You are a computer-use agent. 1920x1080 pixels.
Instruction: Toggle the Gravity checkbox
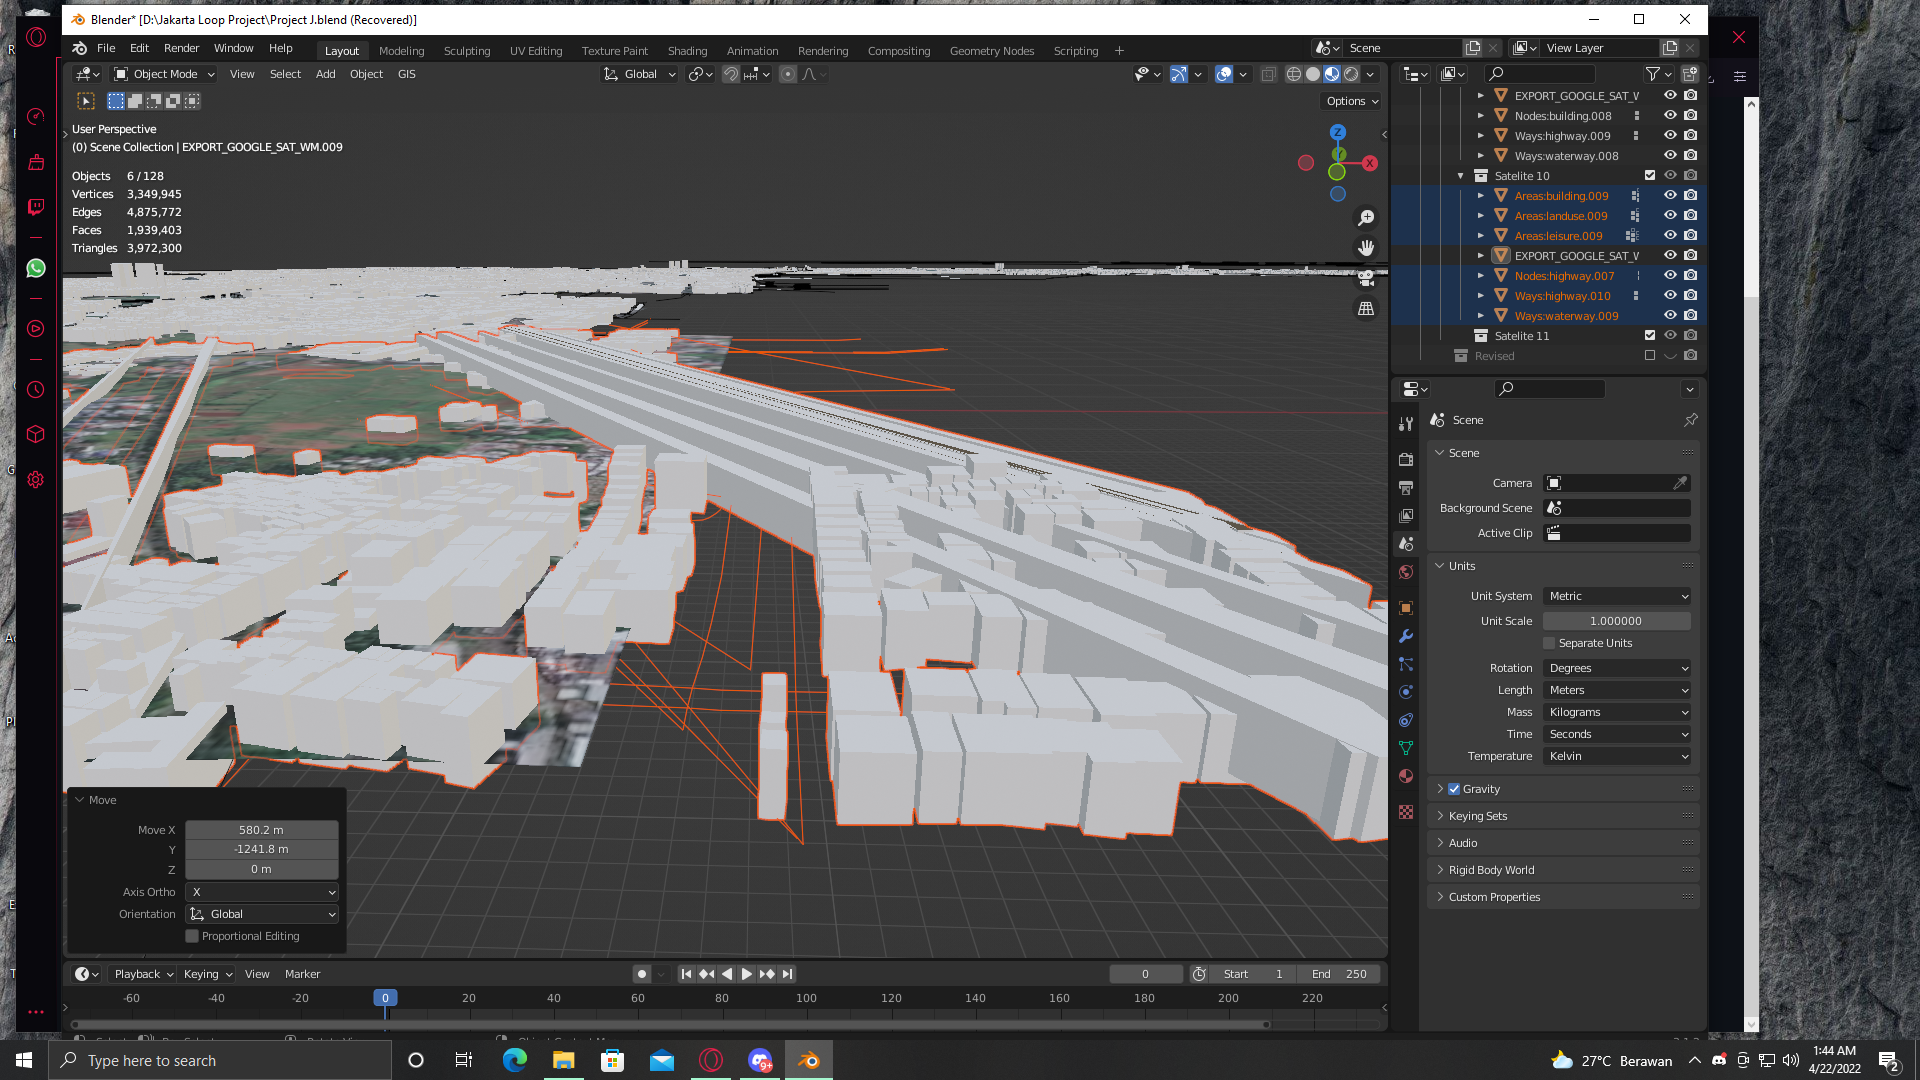pos(1454,789)
